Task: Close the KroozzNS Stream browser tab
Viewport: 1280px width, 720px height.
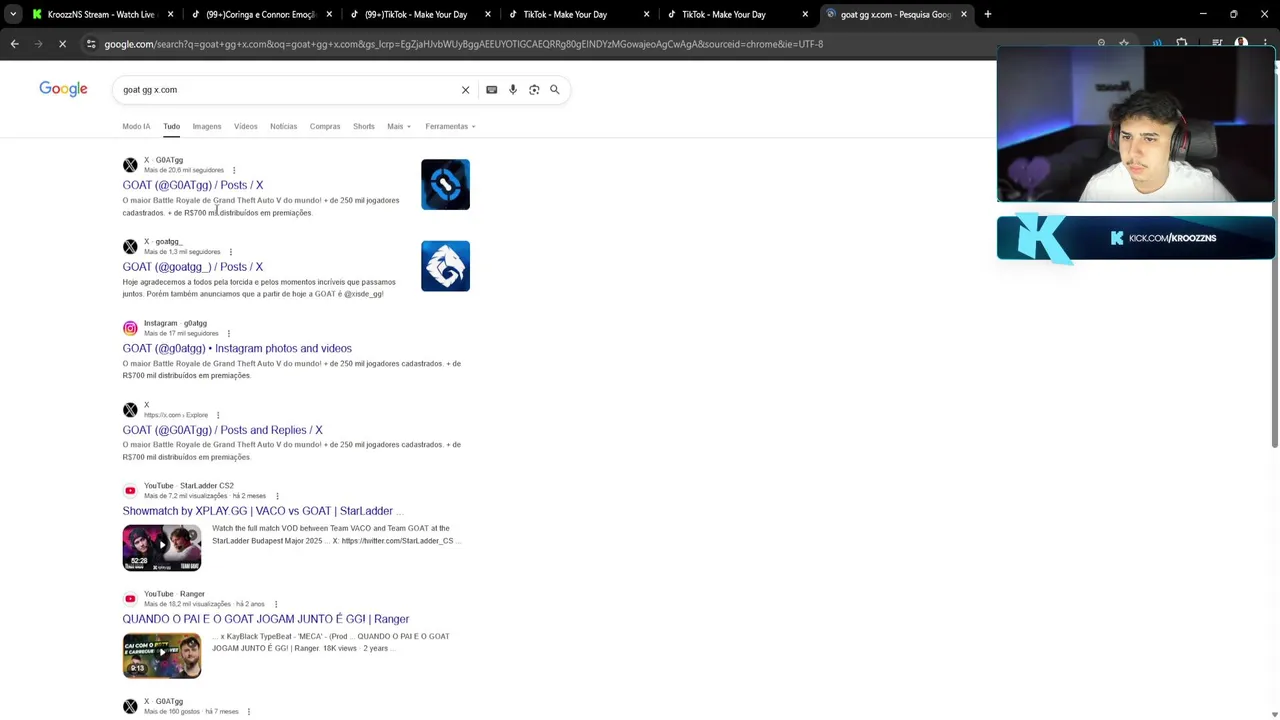Action: click(170, 14)
